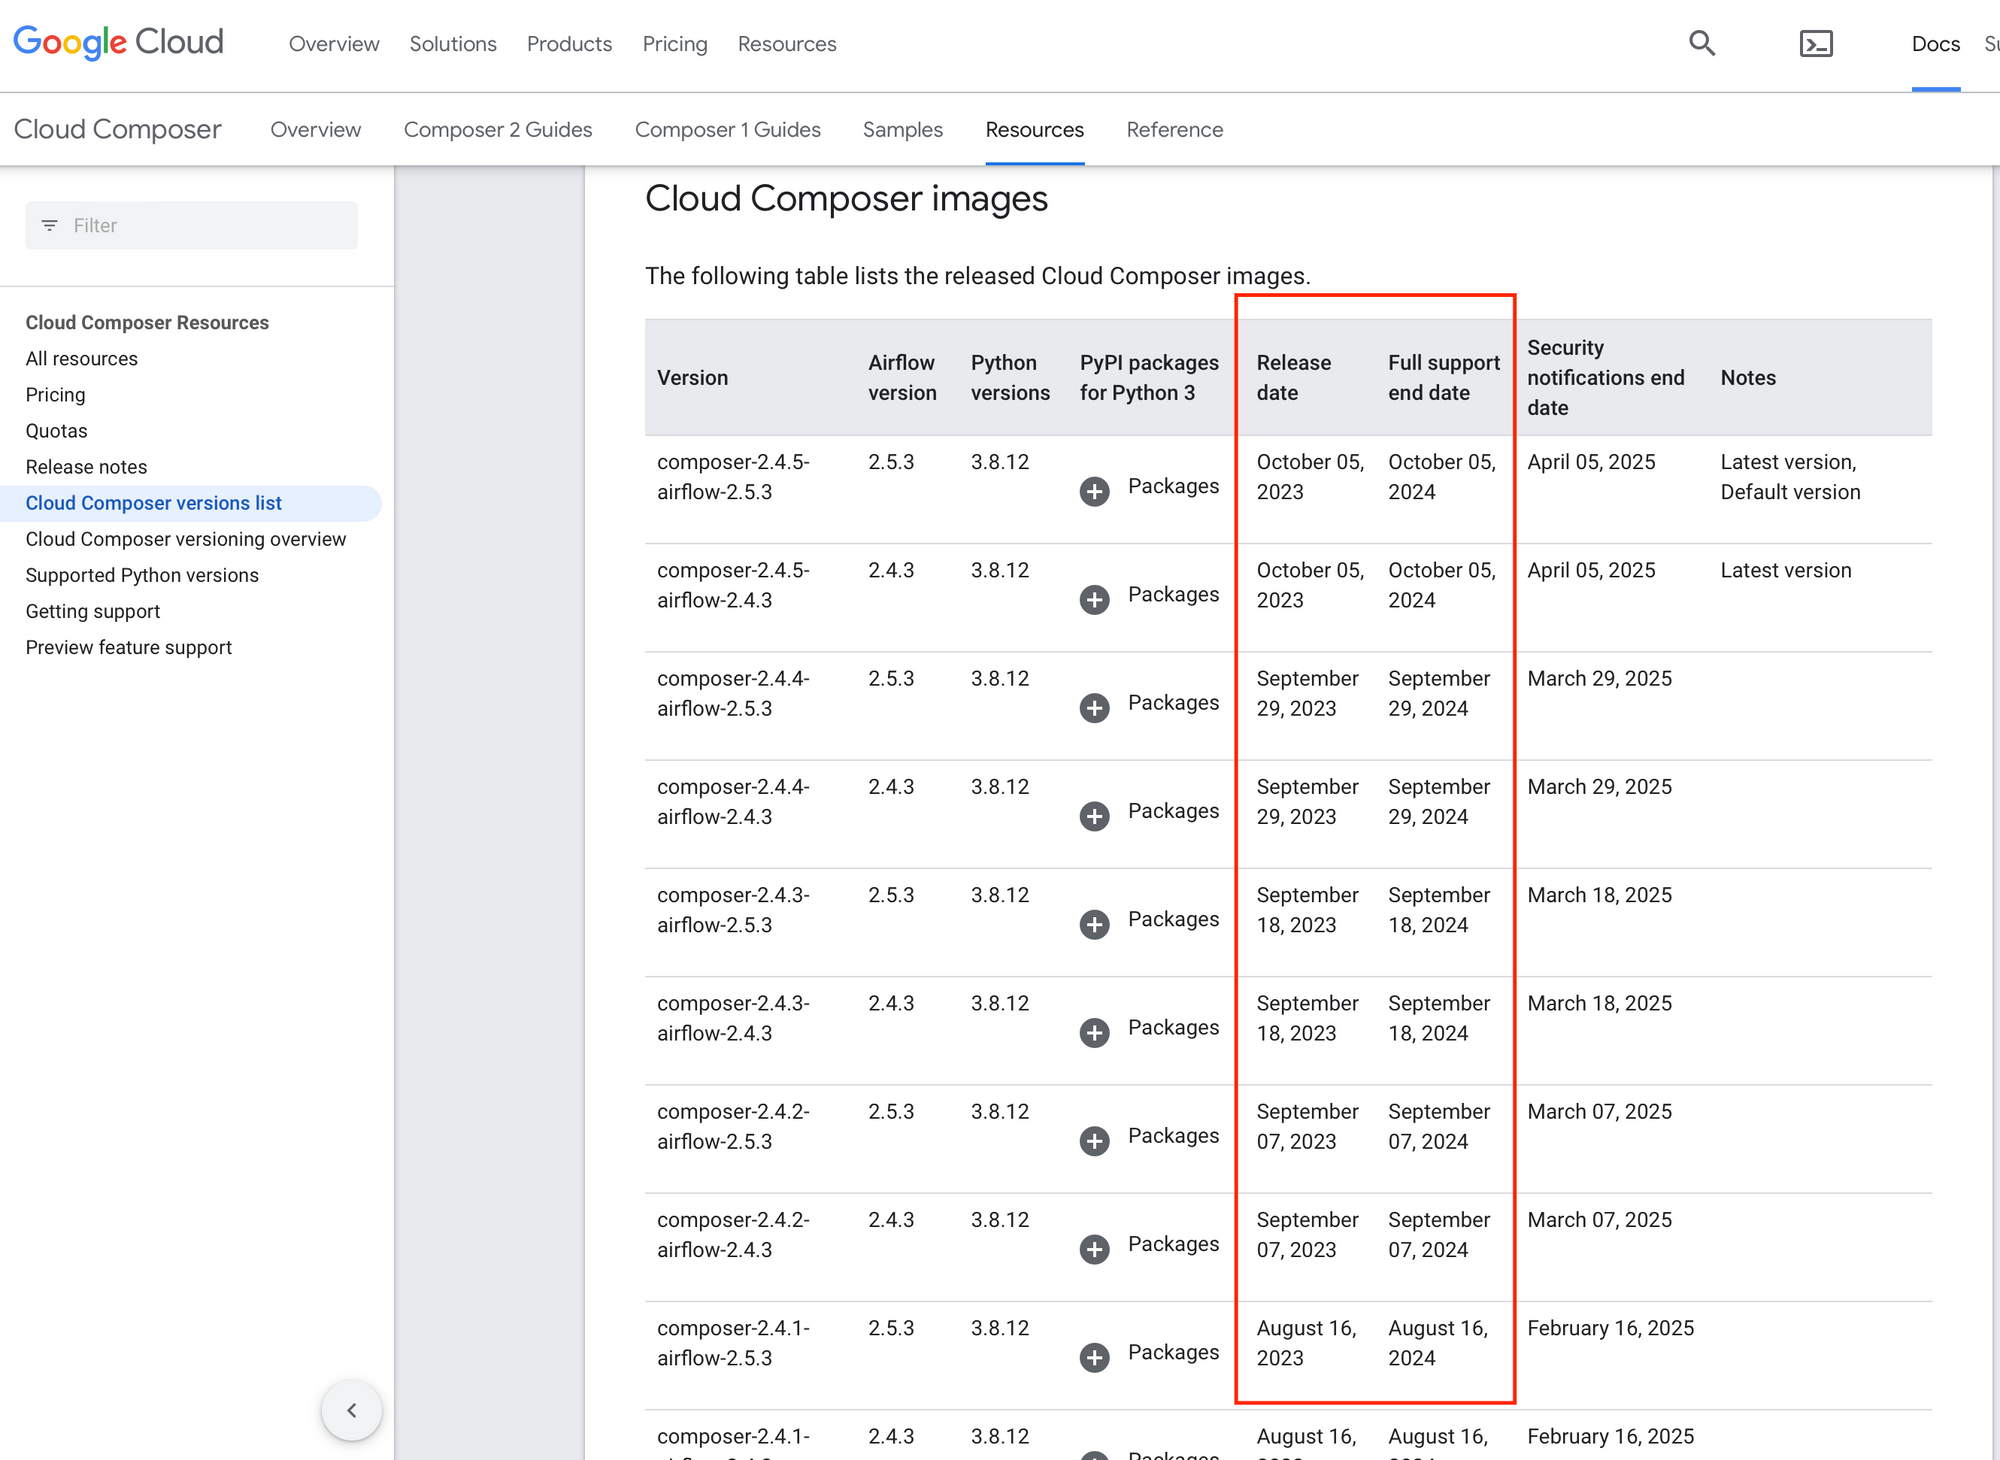2000x1460 pixels.
Task: Click the search magnifier icon
Action: pyautogui.click(x=1701, y=43)
